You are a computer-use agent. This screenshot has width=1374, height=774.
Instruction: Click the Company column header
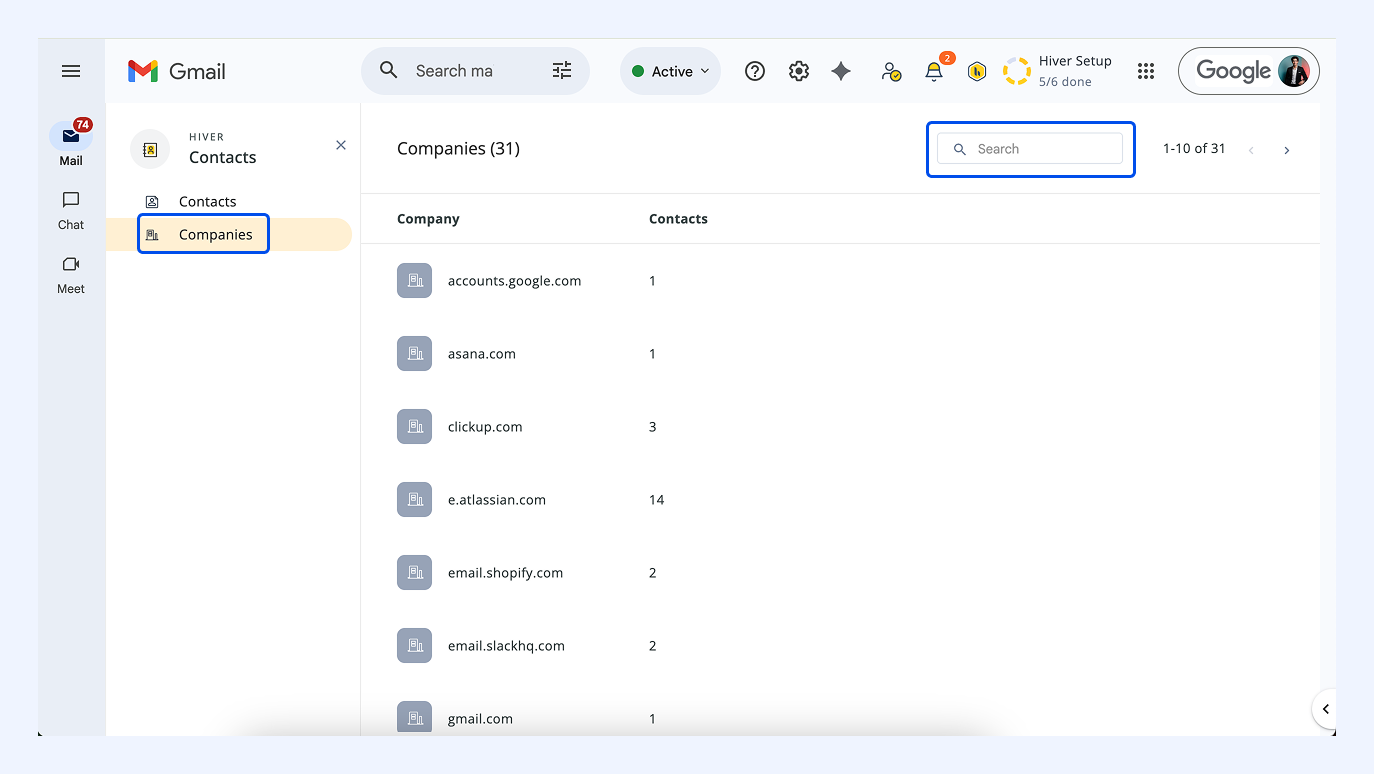[x=428, y=219]
